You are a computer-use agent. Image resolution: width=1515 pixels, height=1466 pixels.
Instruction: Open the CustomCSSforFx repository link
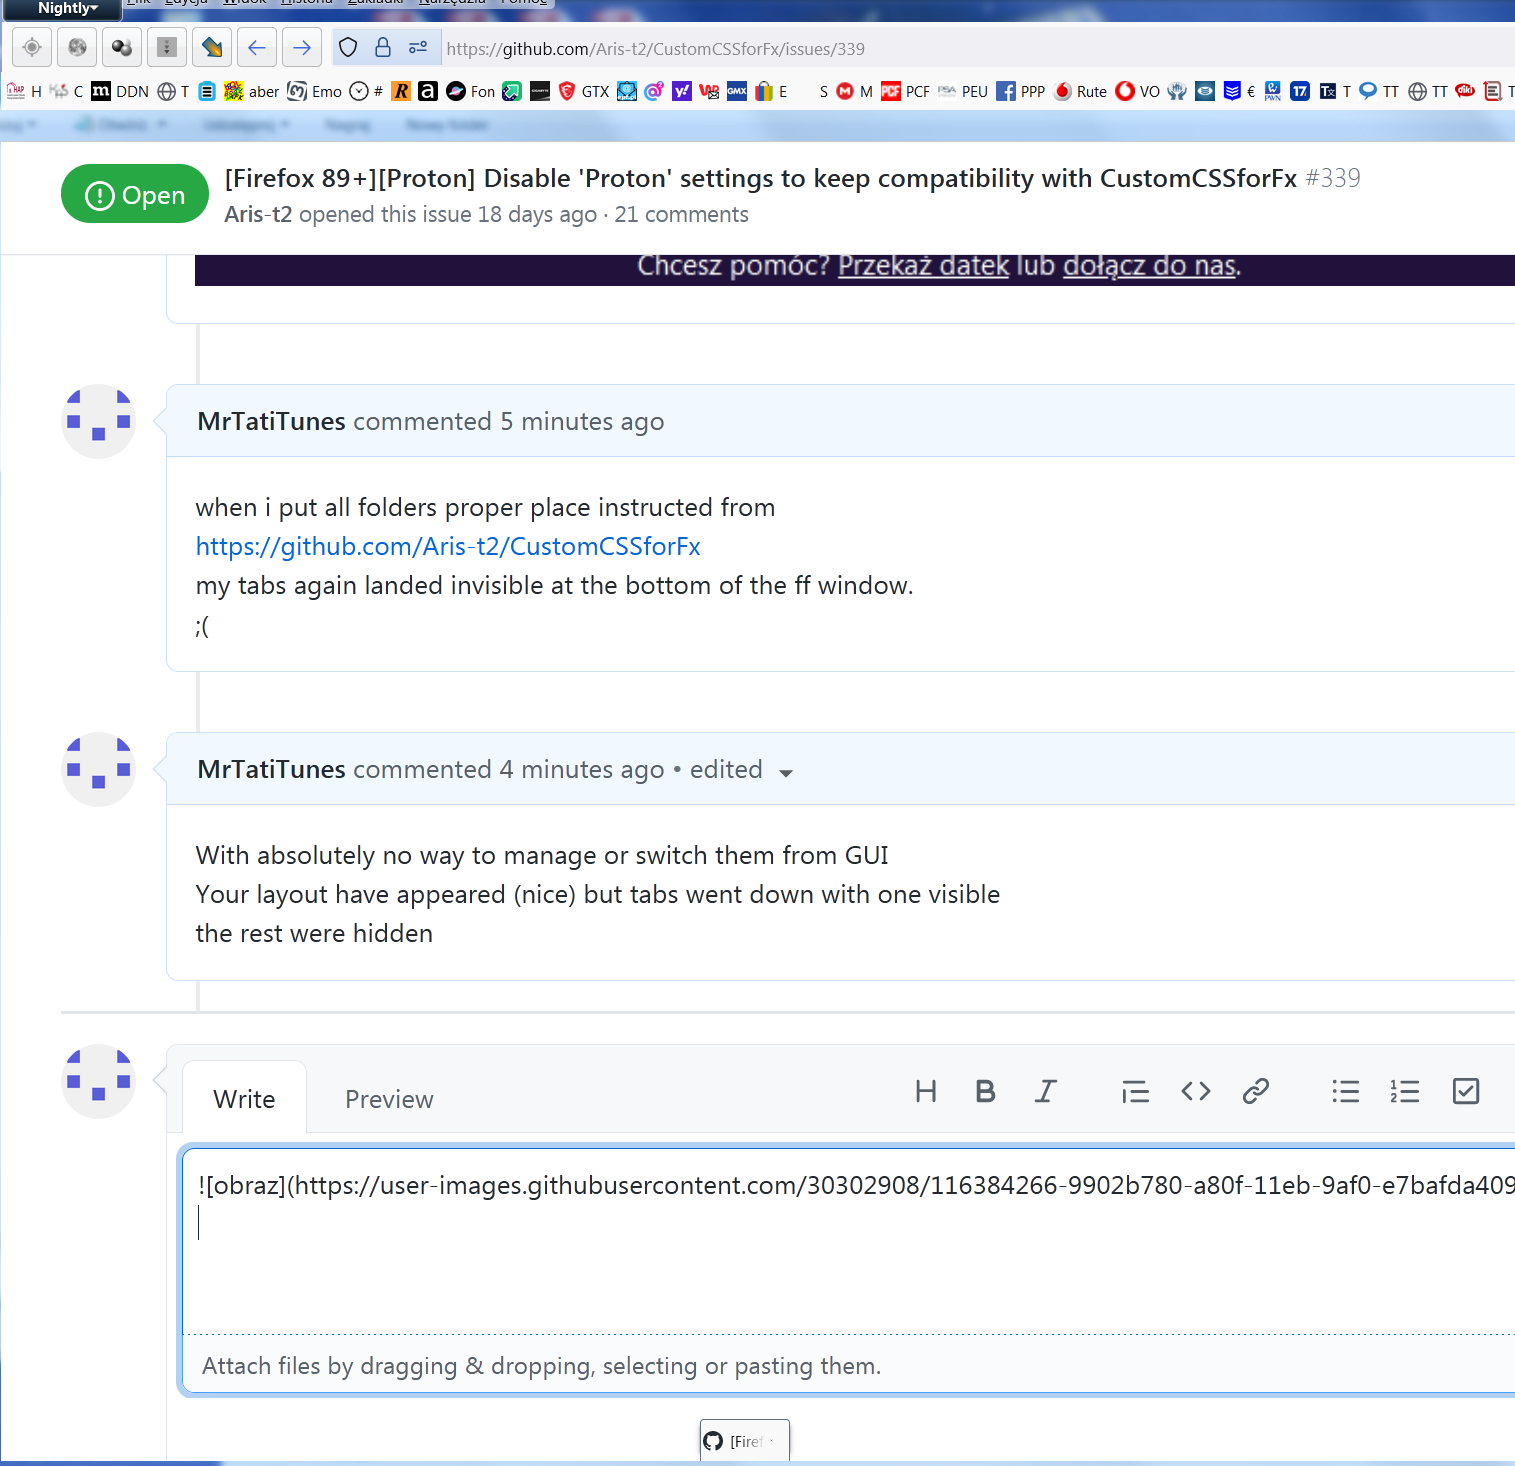click(x=447, y=546)
